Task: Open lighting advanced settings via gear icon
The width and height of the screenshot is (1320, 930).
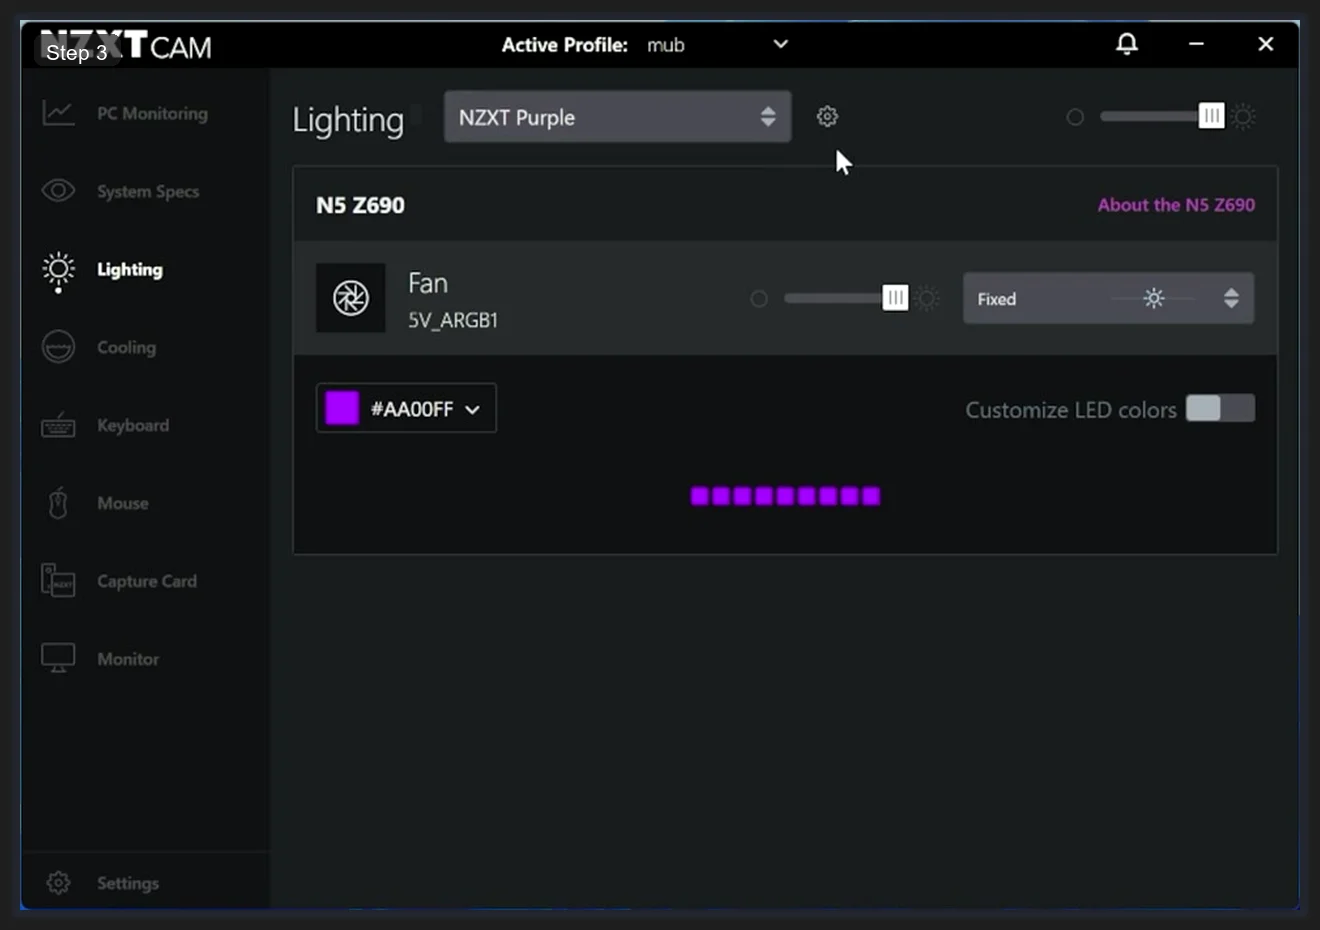Action: coord(827,116)
